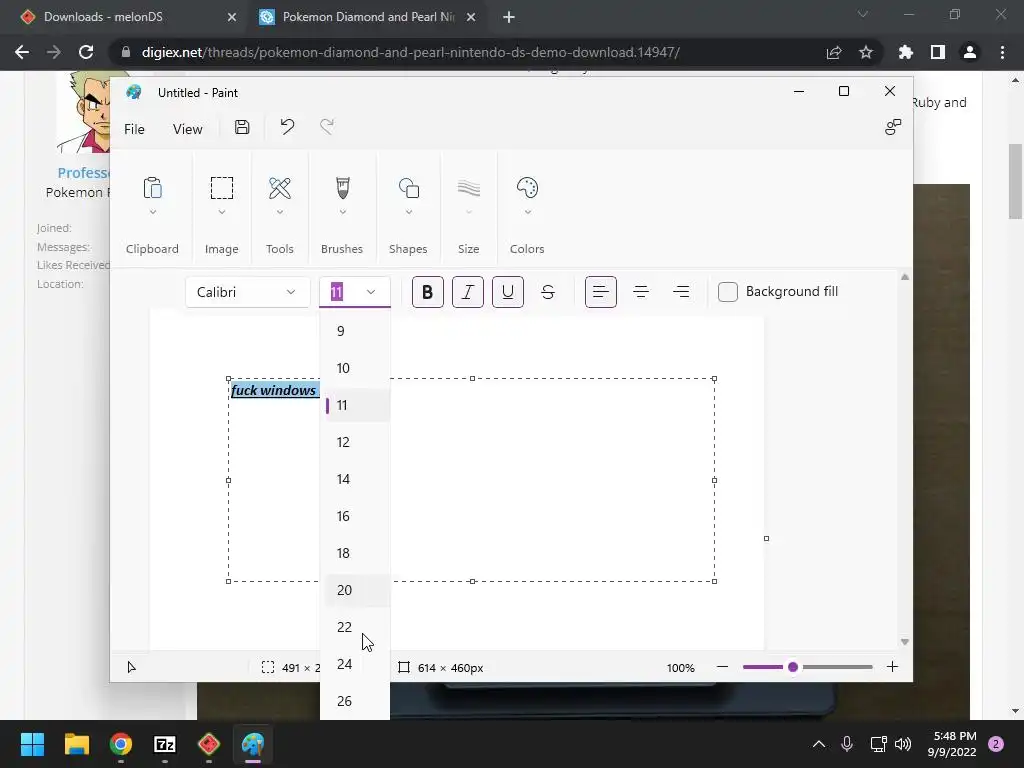1024x768 pixels.
Task: Choose font size 12 from list
Action: (x=355, y=442)
